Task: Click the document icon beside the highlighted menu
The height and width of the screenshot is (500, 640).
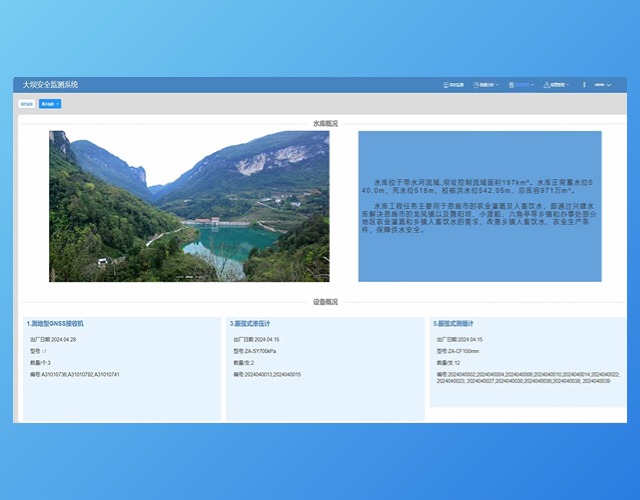Action: coord(511,85)
